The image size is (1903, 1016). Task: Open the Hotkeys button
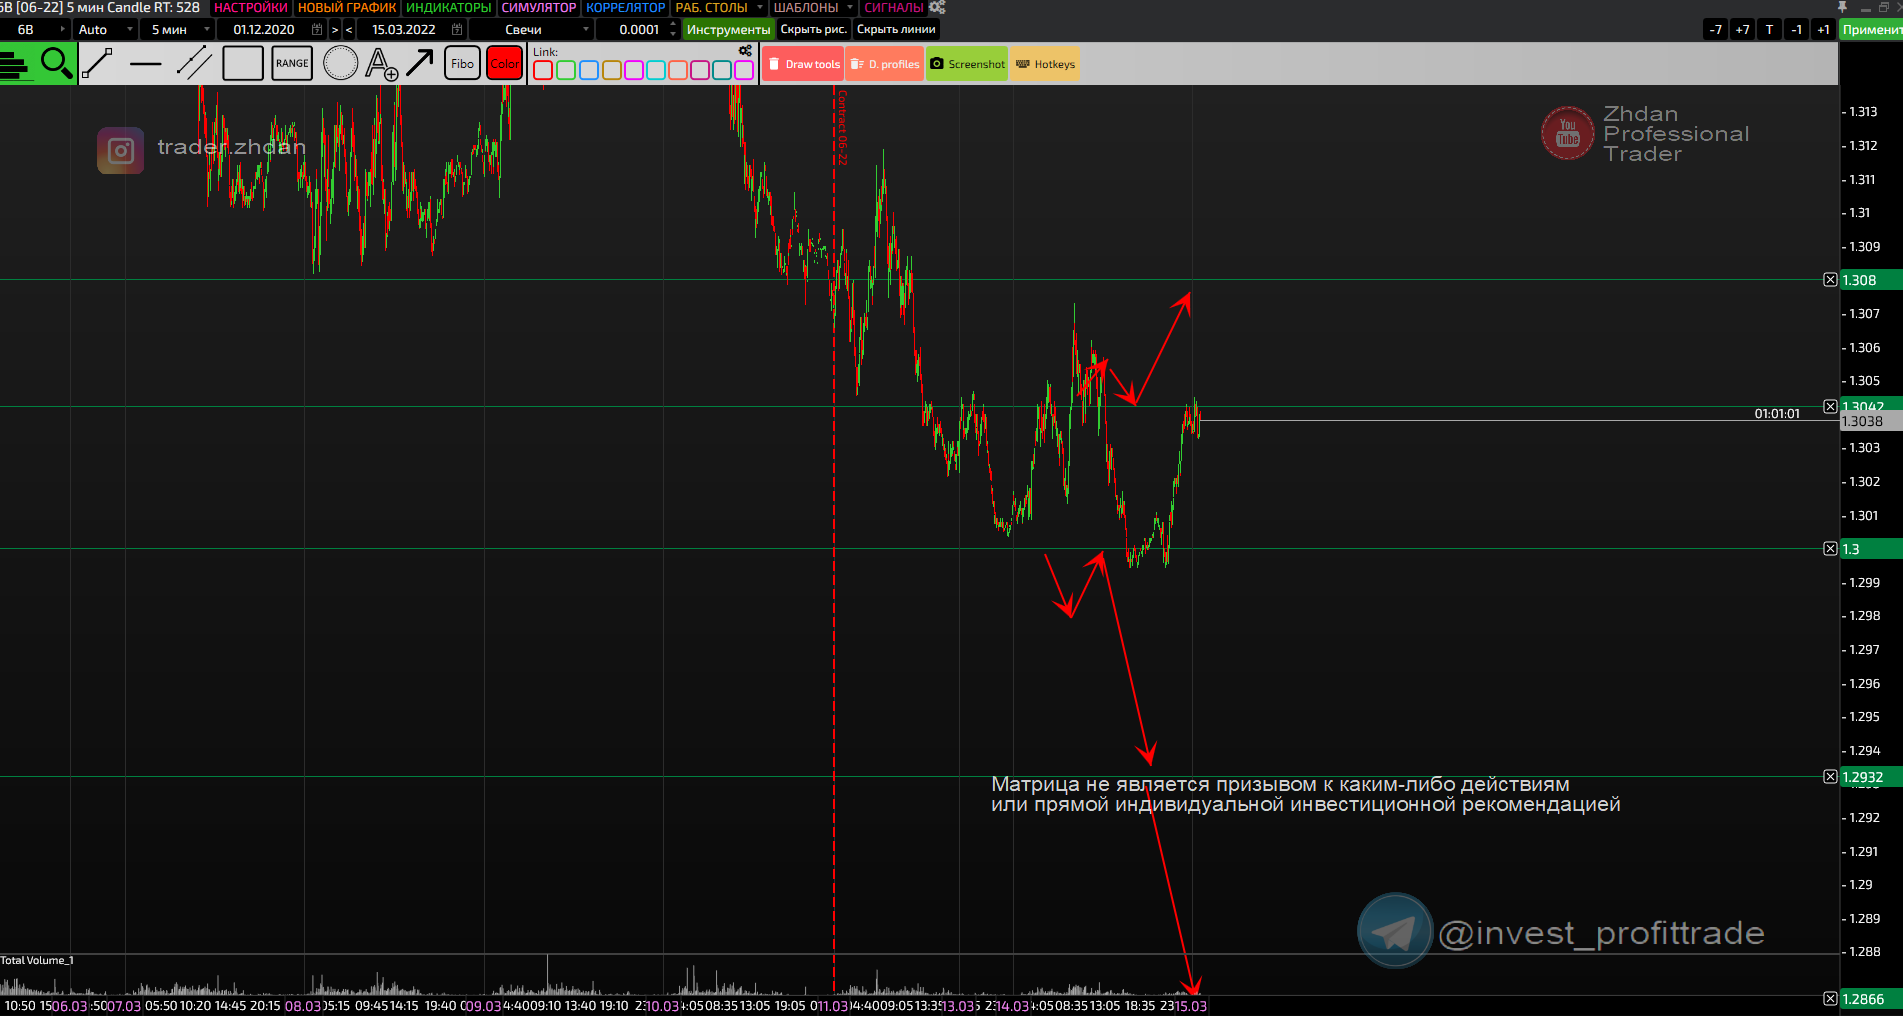[1045, 64]
